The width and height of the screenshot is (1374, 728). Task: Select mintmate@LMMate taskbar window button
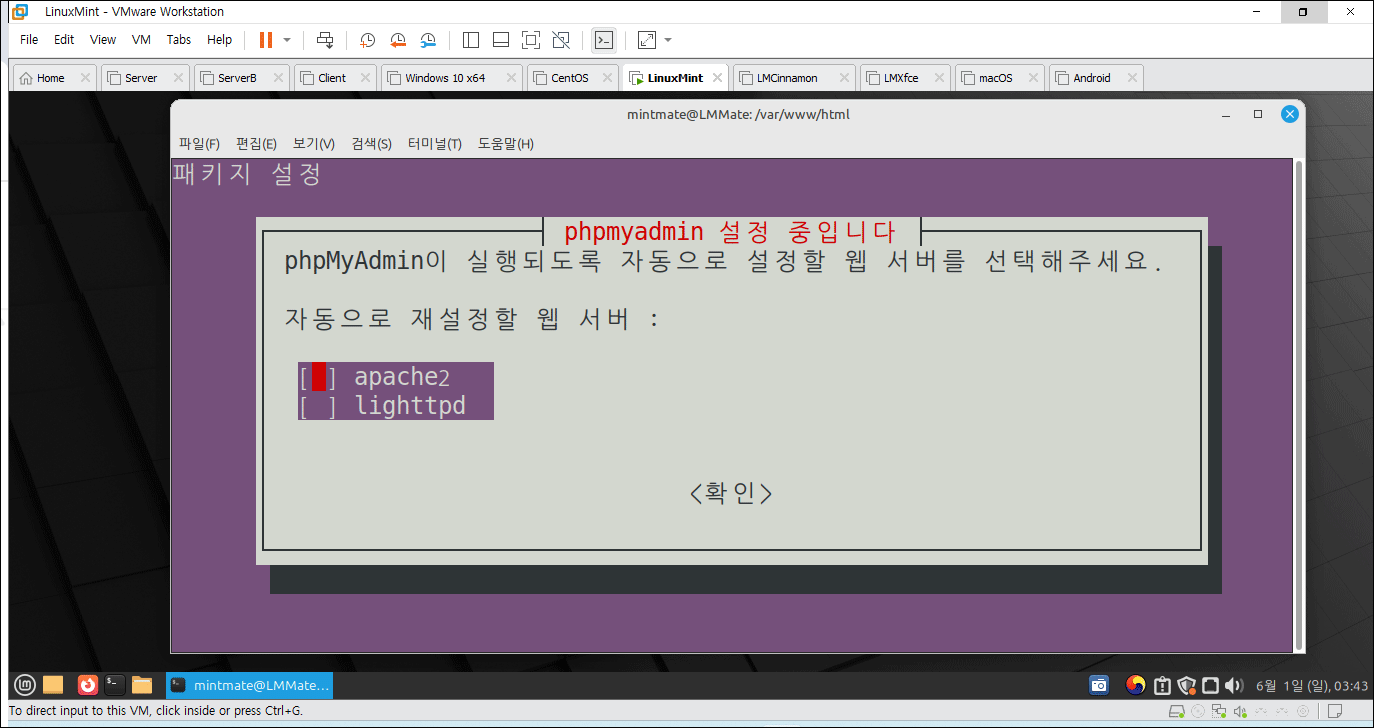249,685
